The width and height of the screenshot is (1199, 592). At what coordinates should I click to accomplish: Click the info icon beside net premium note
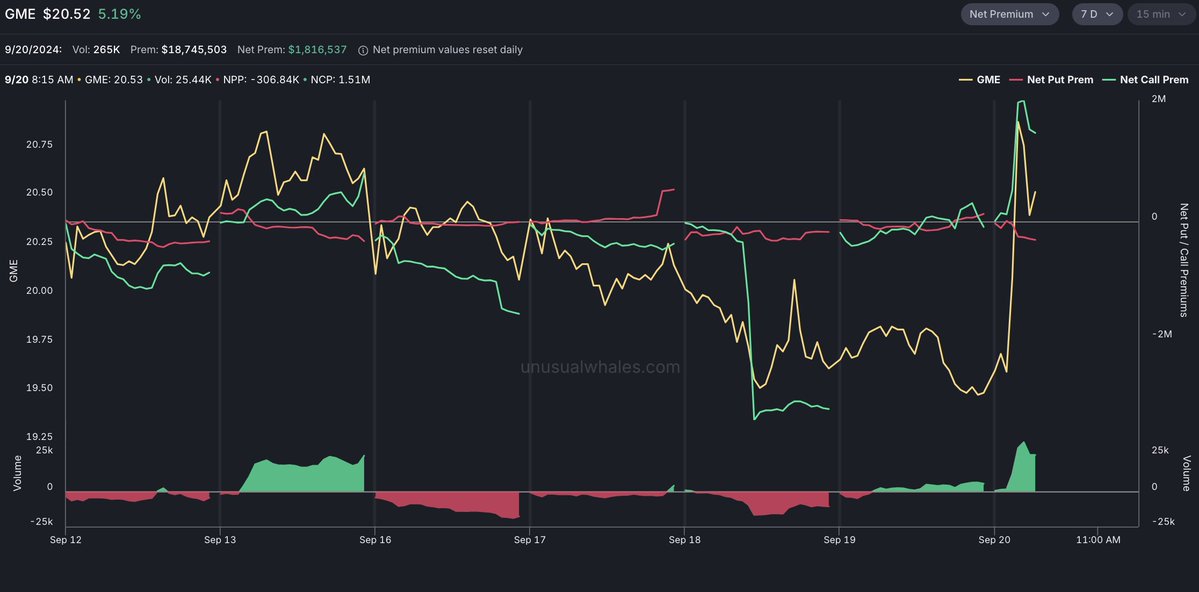pos(363,50)
